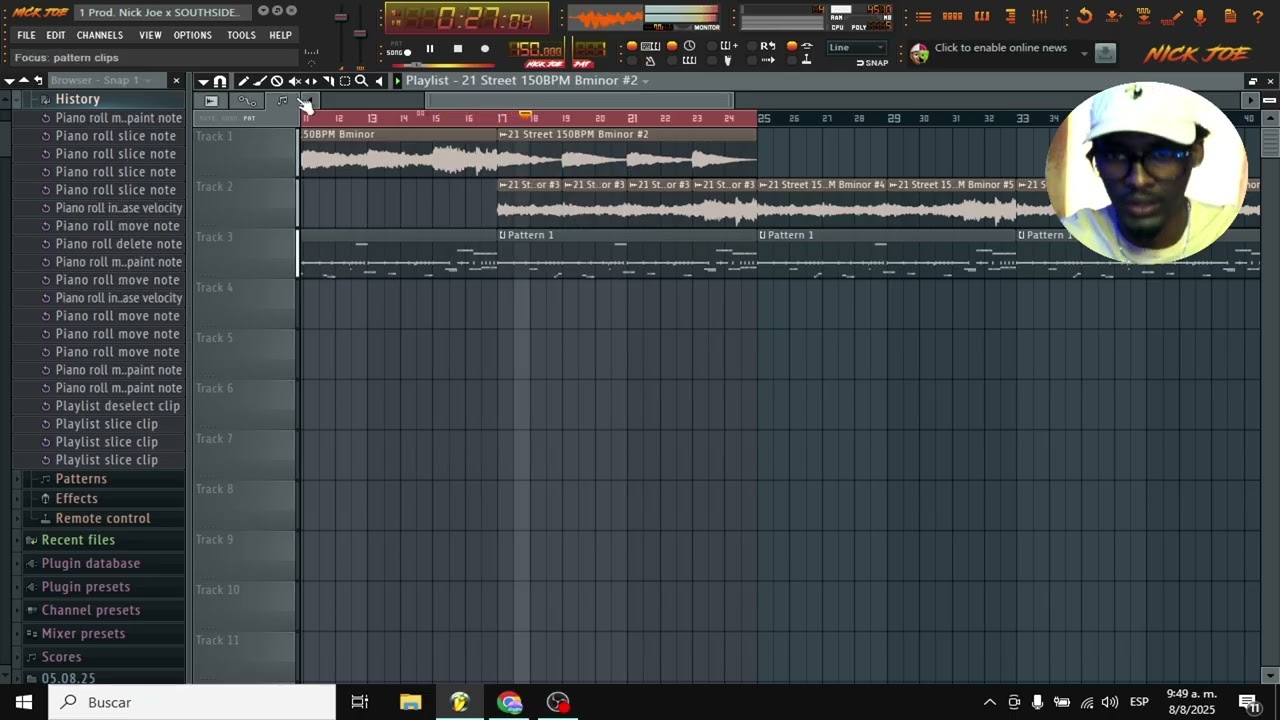This screenshot has width=1280, height=720.
Task: Open the CHANNELS menu
Action: [x=100, y=35]
